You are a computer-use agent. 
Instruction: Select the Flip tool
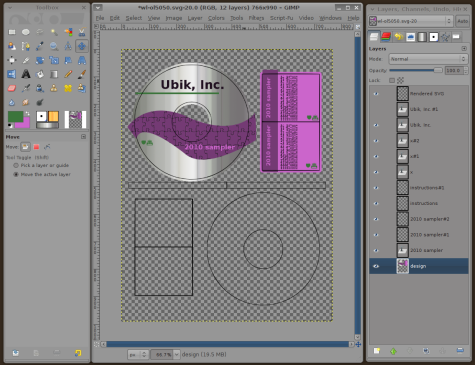tap(12, 74)
